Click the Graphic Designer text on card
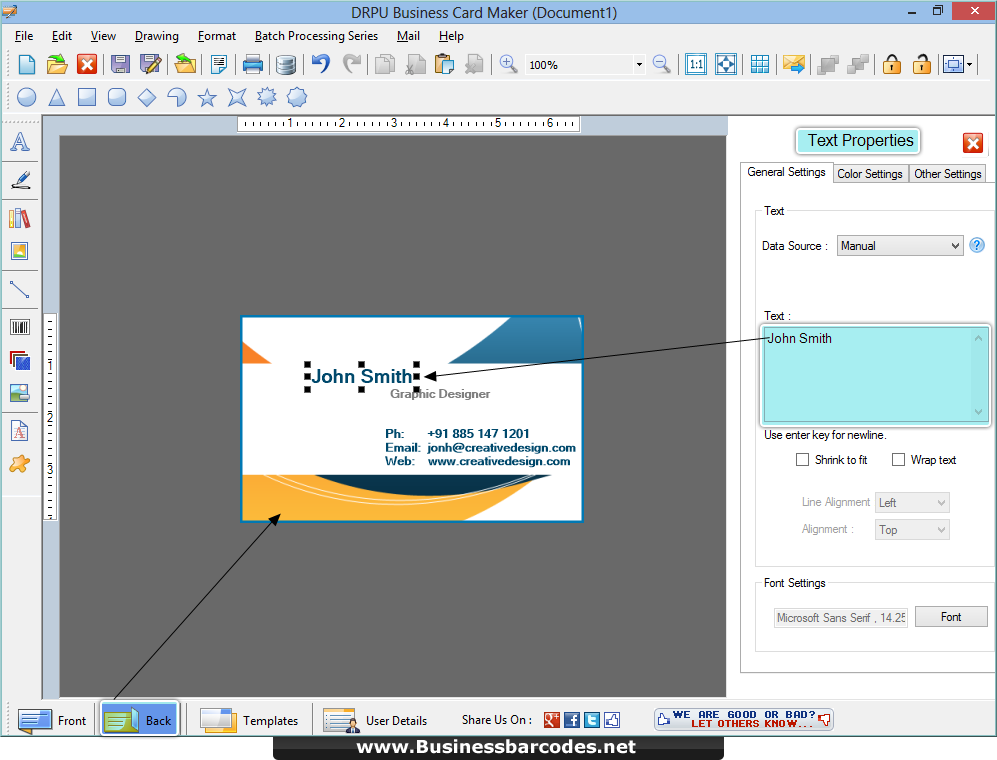 coord(440,394)
